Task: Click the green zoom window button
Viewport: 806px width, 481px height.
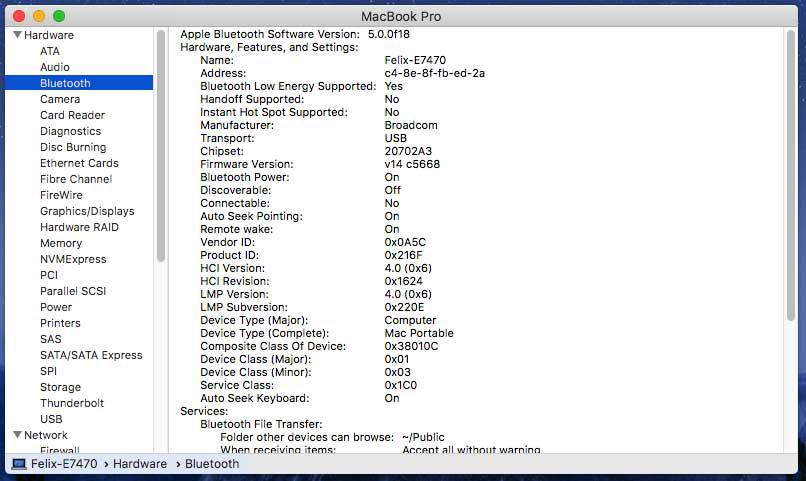Action: coord(59,16)
